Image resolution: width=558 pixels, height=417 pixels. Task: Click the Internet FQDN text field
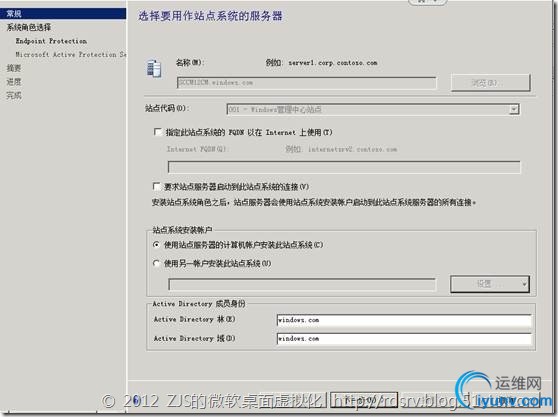344,167
